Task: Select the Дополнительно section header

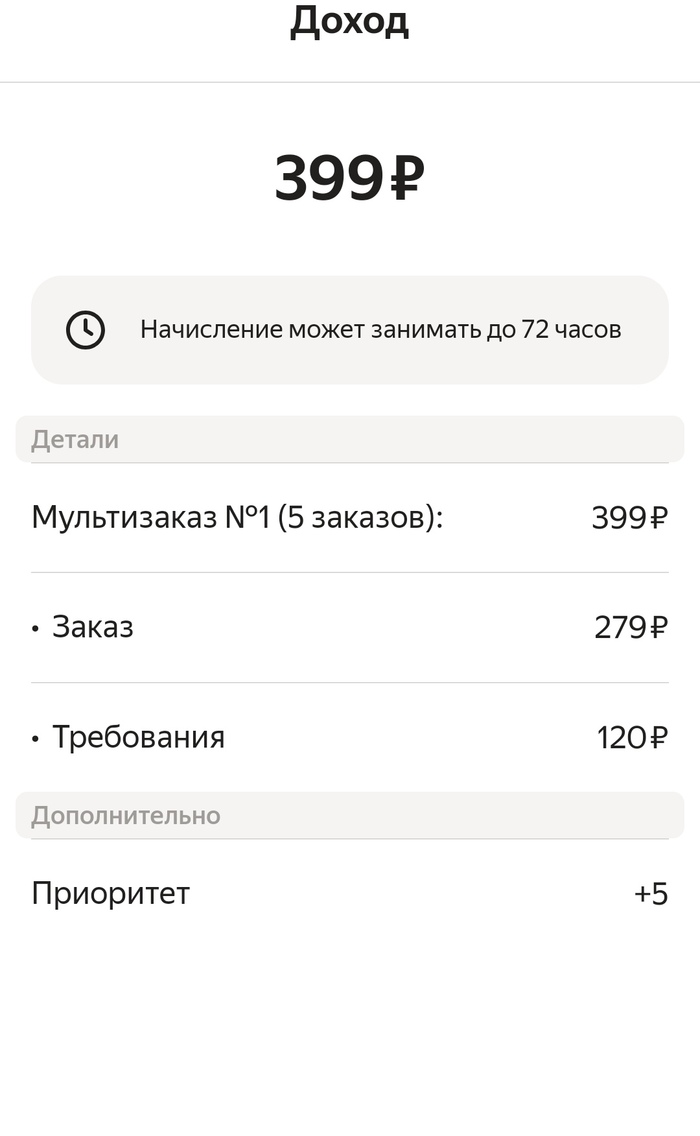Action: (x=125, y=815)
